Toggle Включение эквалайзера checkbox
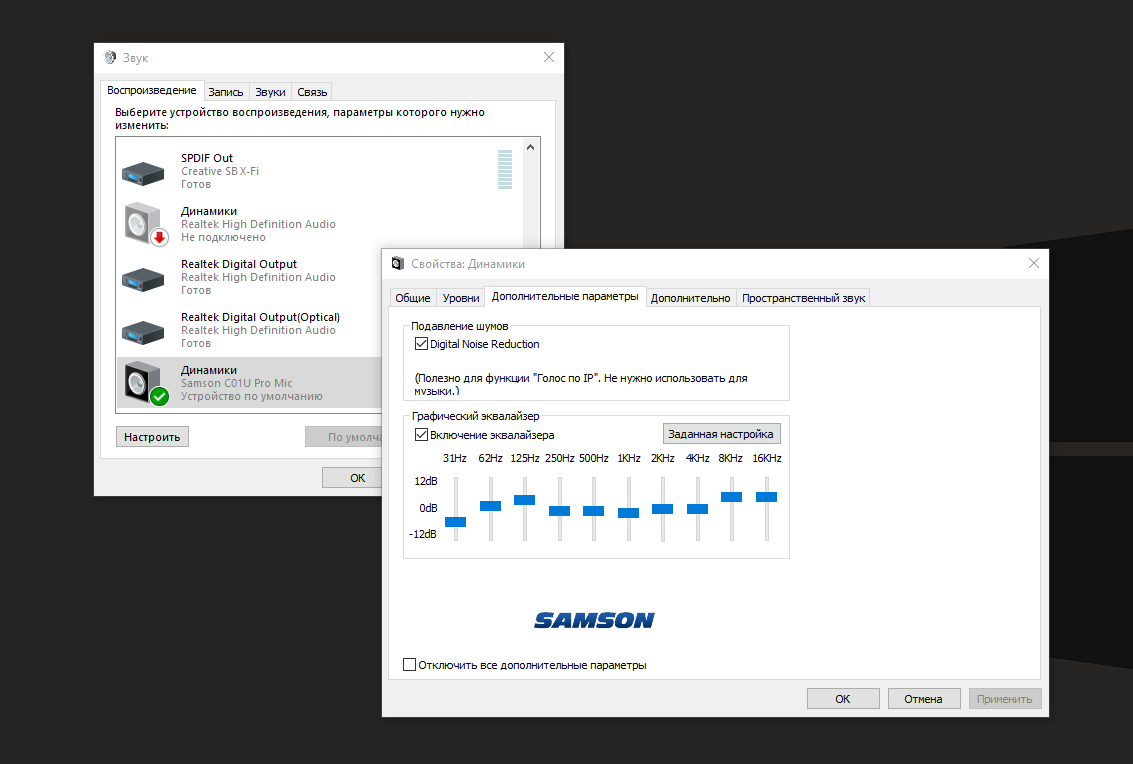 (x=421, y=435)
